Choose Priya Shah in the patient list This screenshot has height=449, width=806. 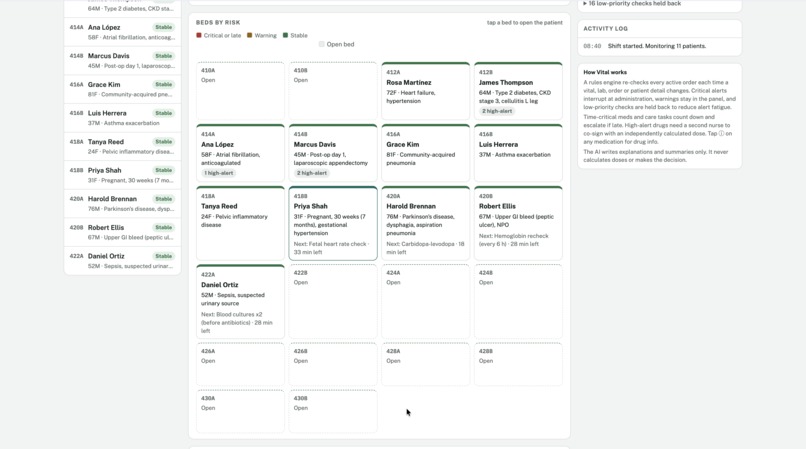[x=122, y=175]
